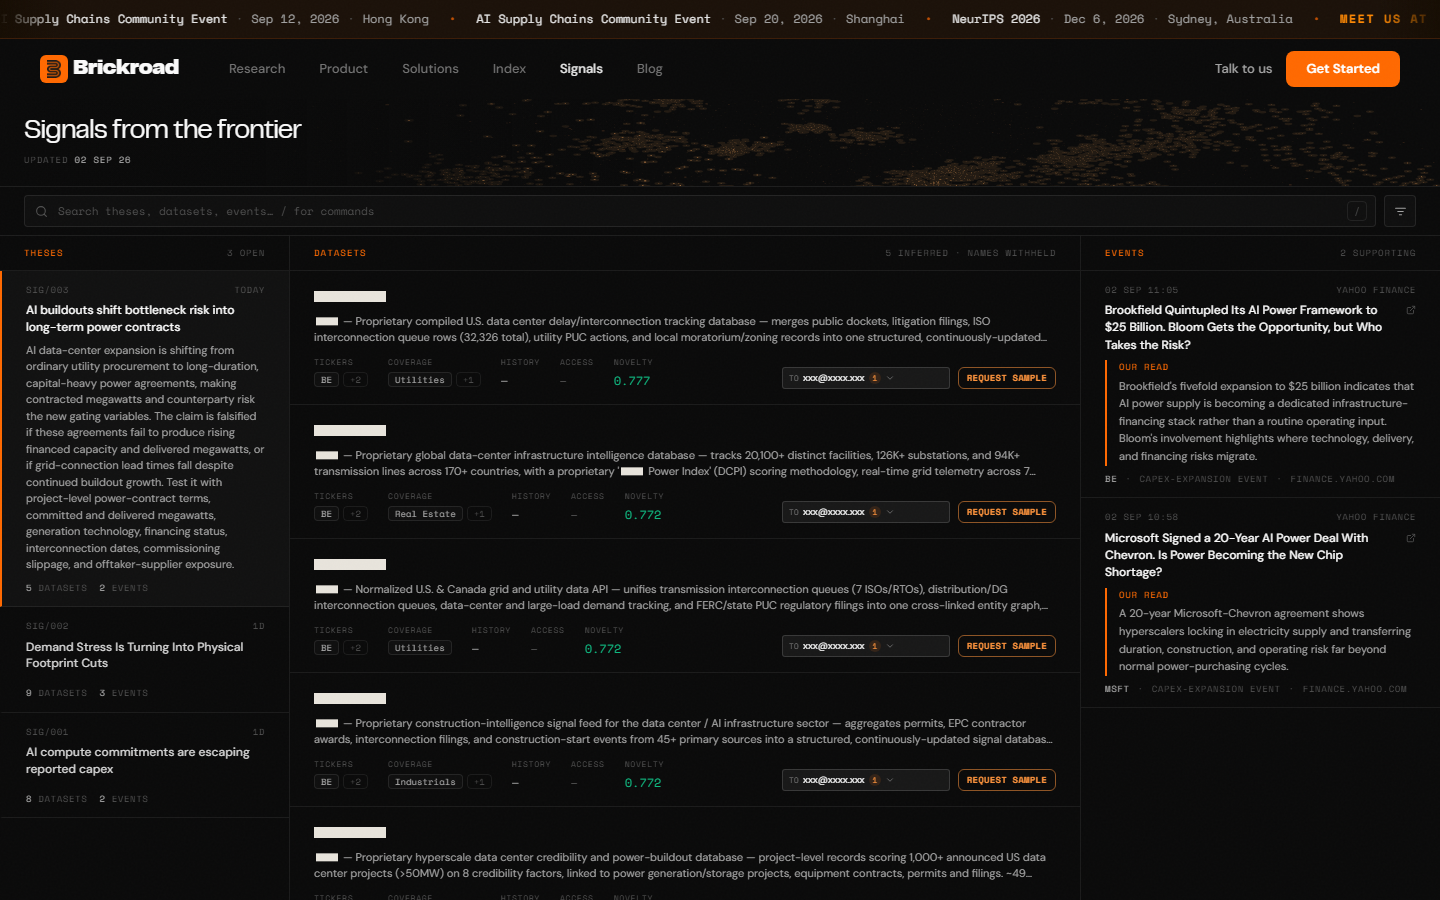
Task: Open external link icon for Brookfield event
Action: 1411,310
